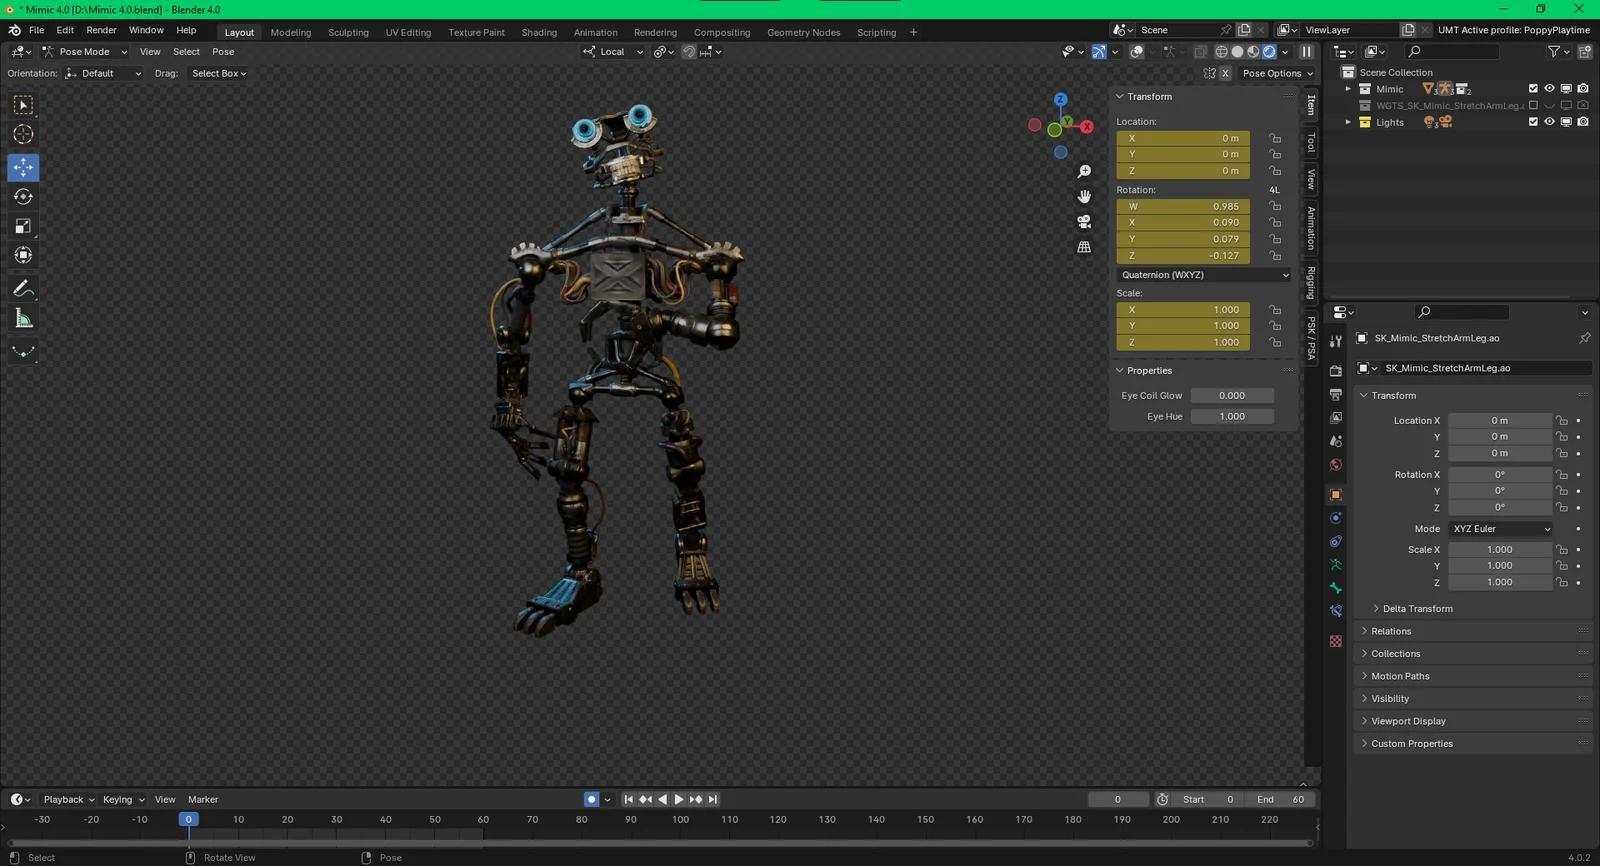Toggle the camera view icon
The image size is (1600, 866).
1084,222
